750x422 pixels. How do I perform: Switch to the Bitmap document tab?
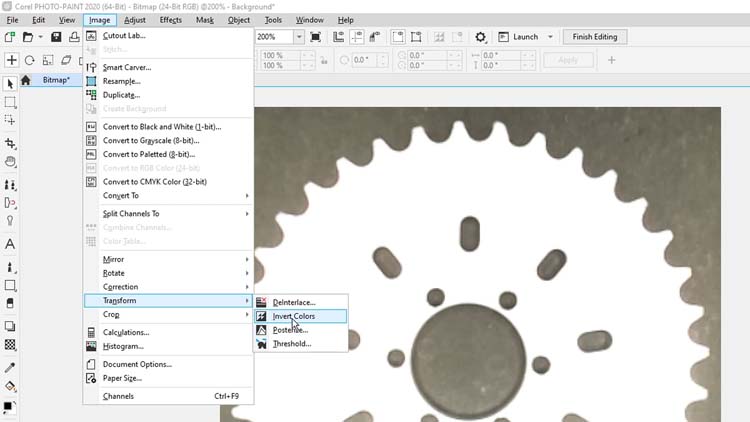56,80
